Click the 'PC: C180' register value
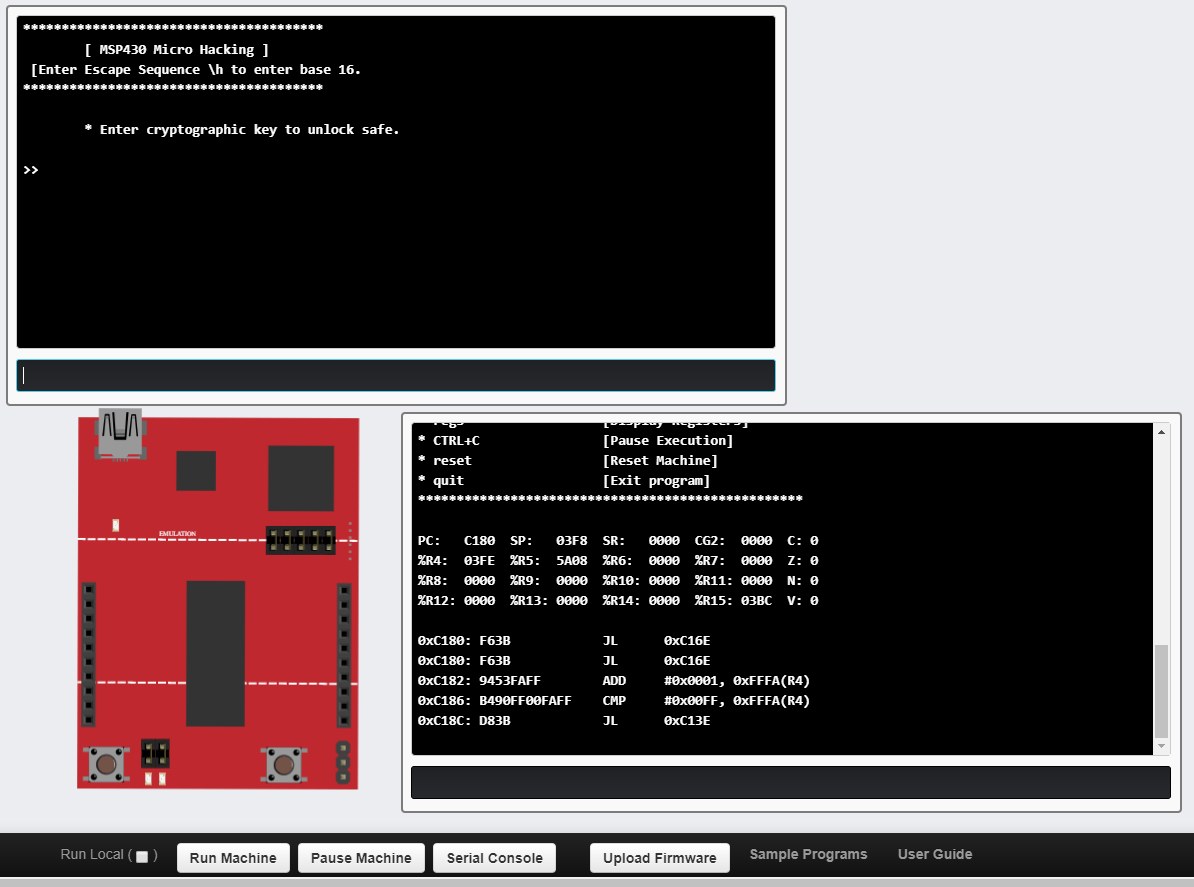The width and height of the screenshot is (1194, 887). click(455, 541)
